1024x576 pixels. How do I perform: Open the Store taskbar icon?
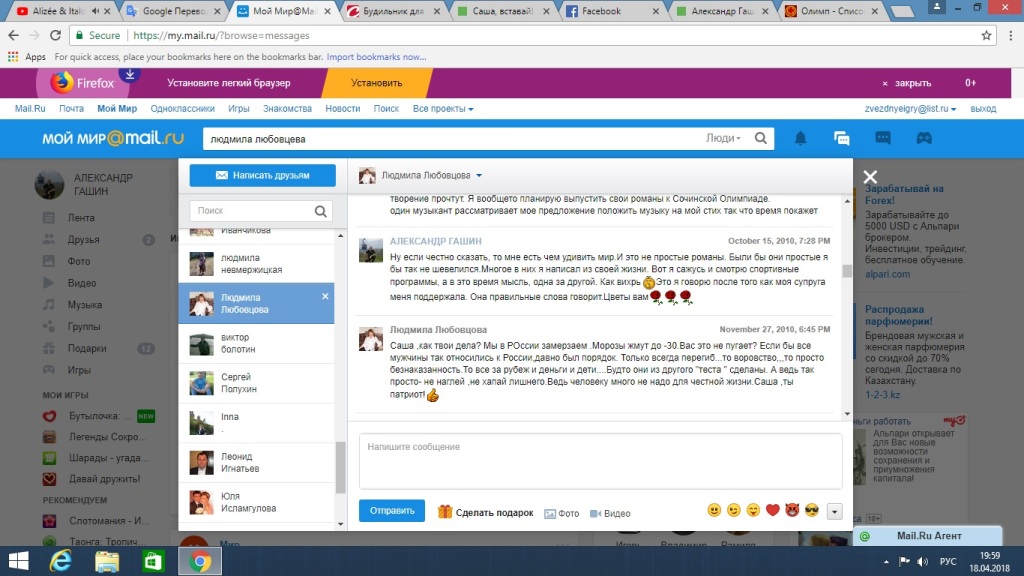pyautogui.click(x=153, y=561)
